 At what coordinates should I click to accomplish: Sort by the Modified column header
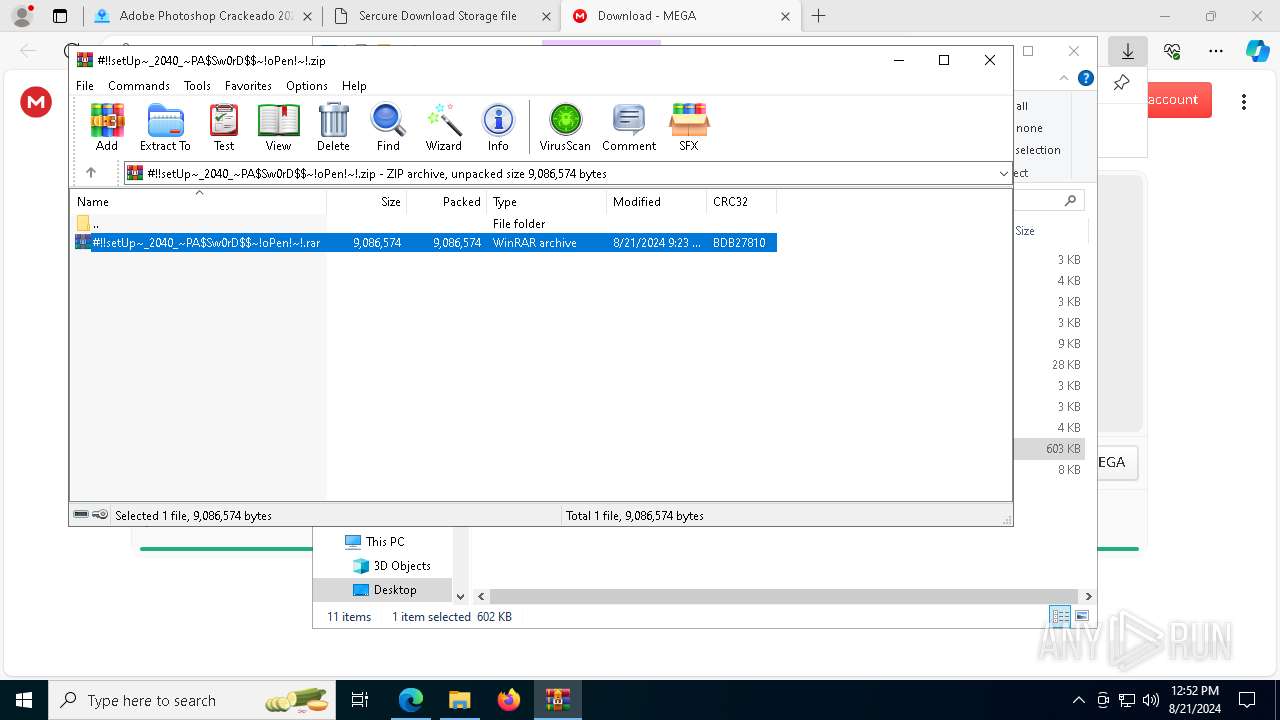657,201
